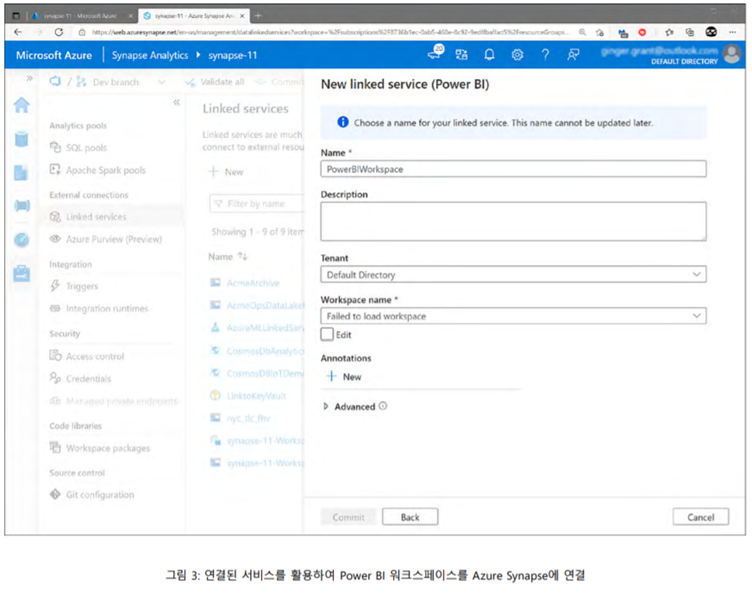Open the Monitor hub gauge icon
Image resolution: width=752 pixels, height=593 pixels.
(x=22, y=239)
